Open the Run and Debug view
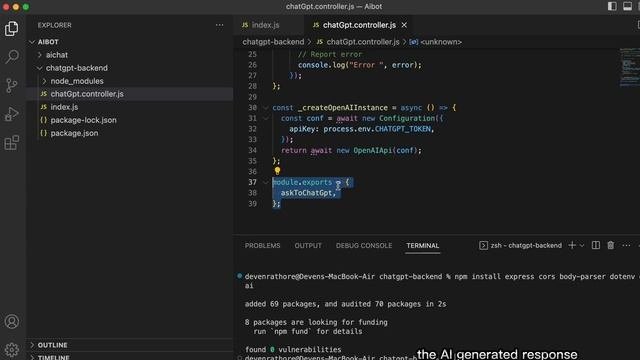Screen dimensions: 640x360 coord(11,114)
